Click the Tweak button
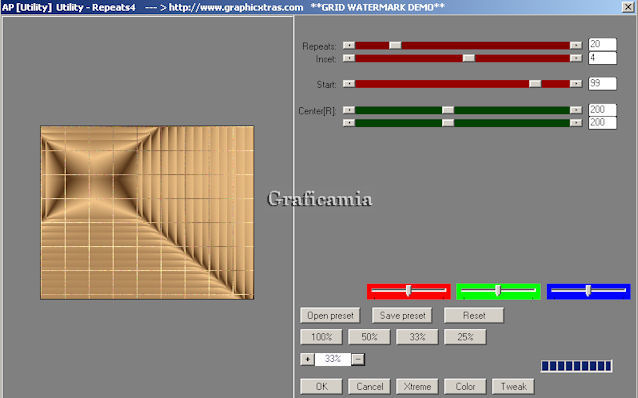 [513, 386]
